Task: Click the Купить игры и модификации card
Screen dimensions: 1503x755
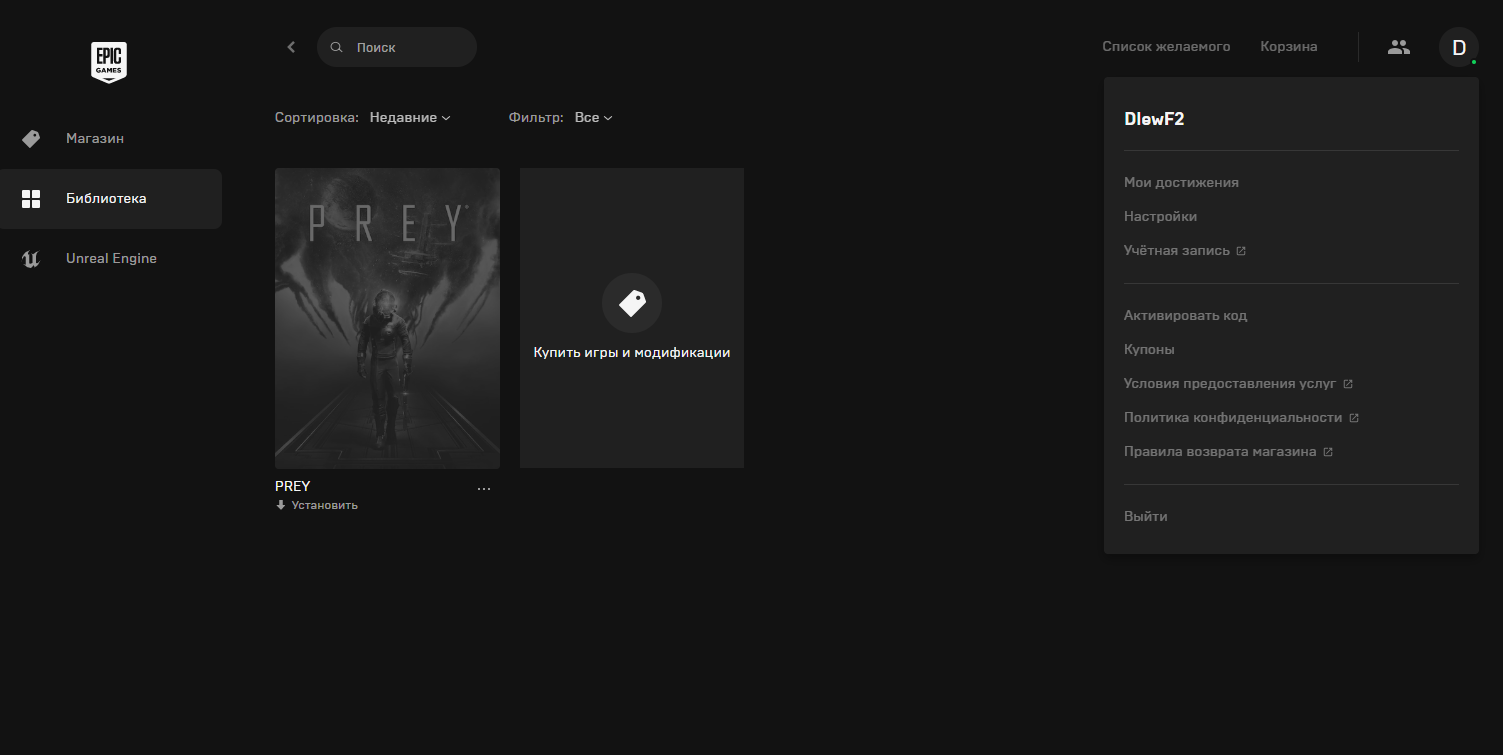Action: click(632, 318)
